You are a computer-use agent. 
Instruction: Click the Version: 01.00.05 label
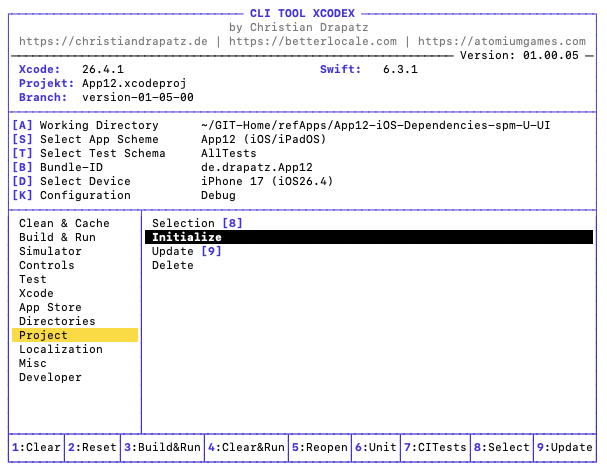[520, 55]
